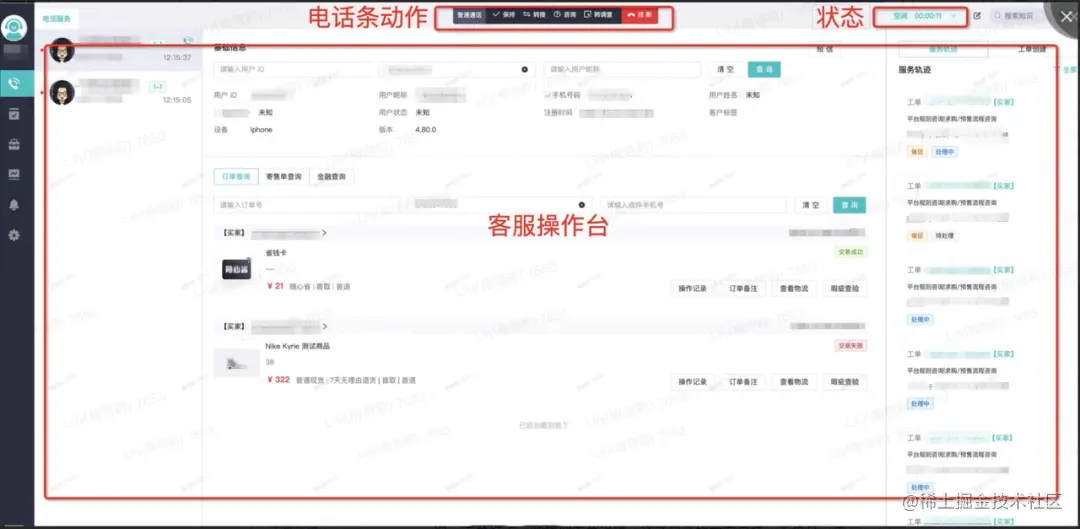This screenshot has height=529, width=1080.
Task: Select the caller conversation at 12:15:05
Action: (x=118, y=92)
